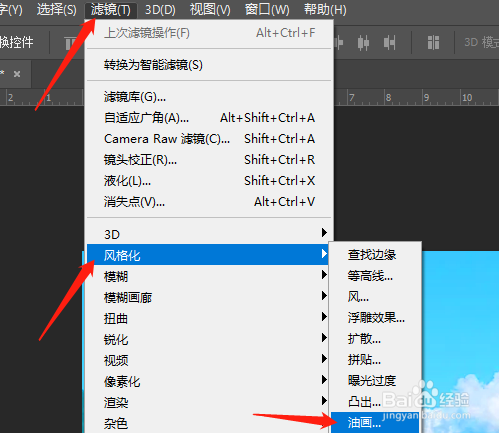The height and width of the screenshot is (433, 499).
Task: Expand the 模糊 blur submenu
Action: tap(209, 276)
